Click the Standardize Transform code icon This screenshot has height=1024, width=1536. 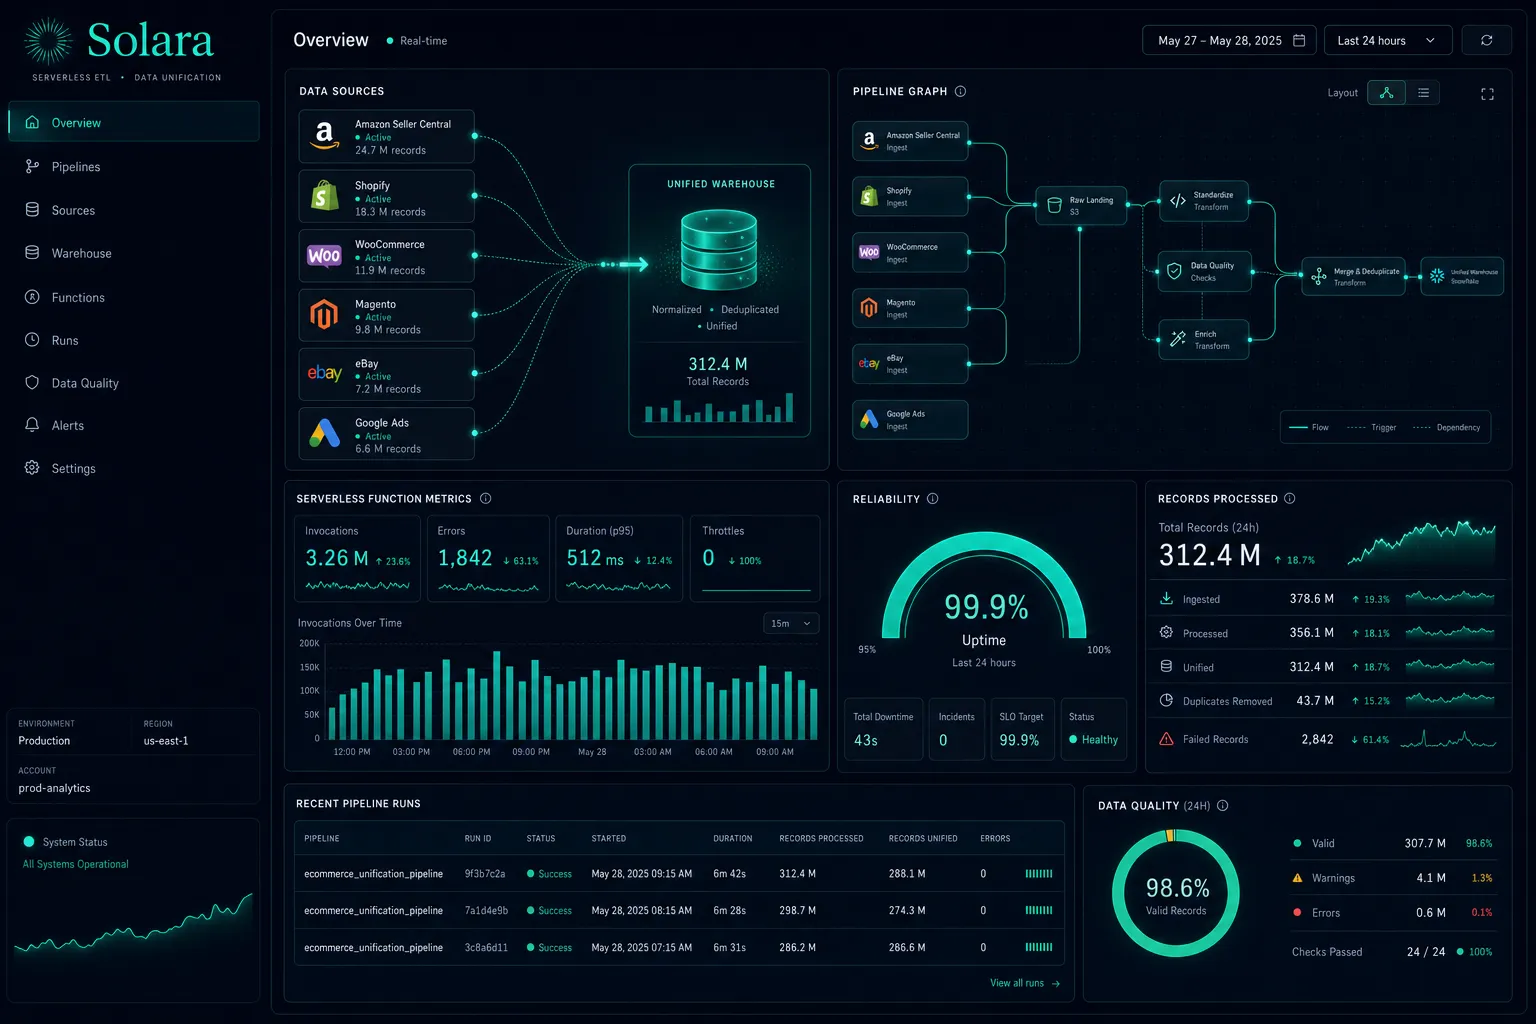pyautogui.click(x=1178, y=201)
